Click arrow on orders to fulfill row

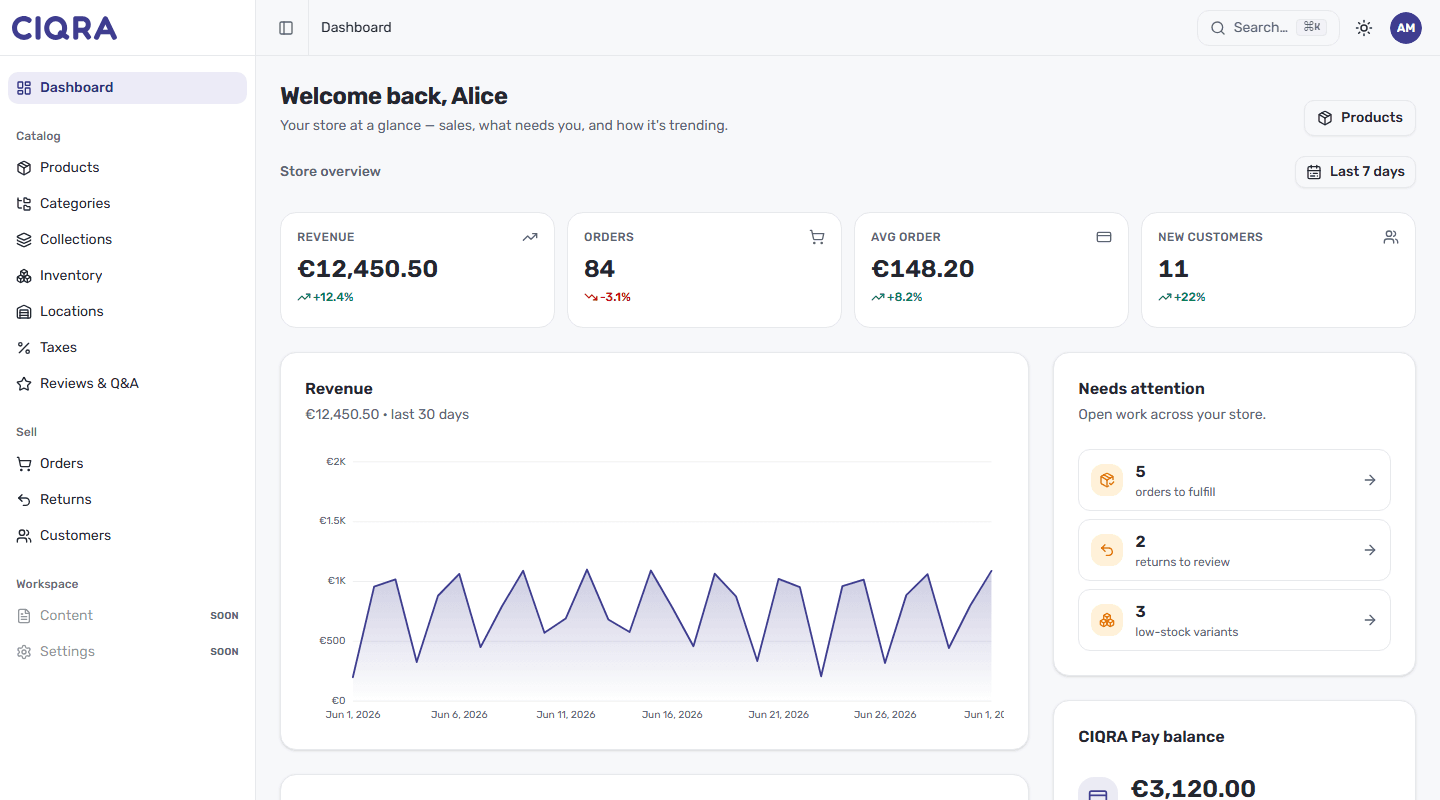[1370, 480]
